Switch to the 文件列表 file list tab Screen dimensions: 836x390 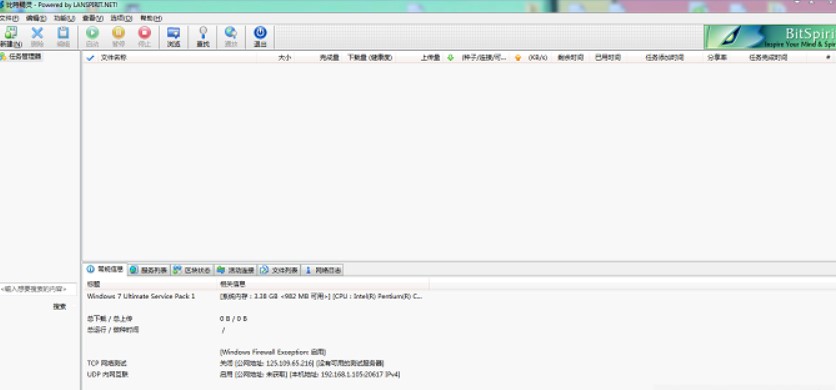click(x=279, y=270)
